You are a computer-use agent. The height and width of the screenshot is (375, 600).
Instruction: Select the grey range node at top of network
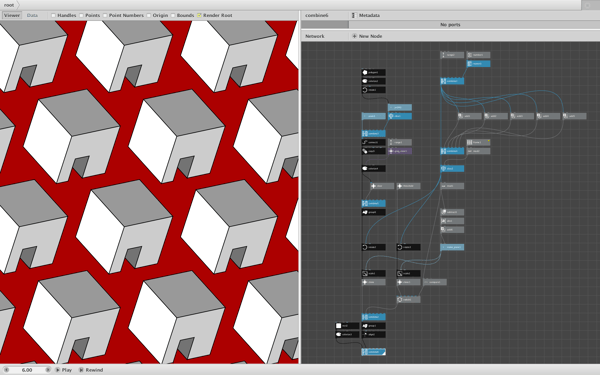(452, 55)
